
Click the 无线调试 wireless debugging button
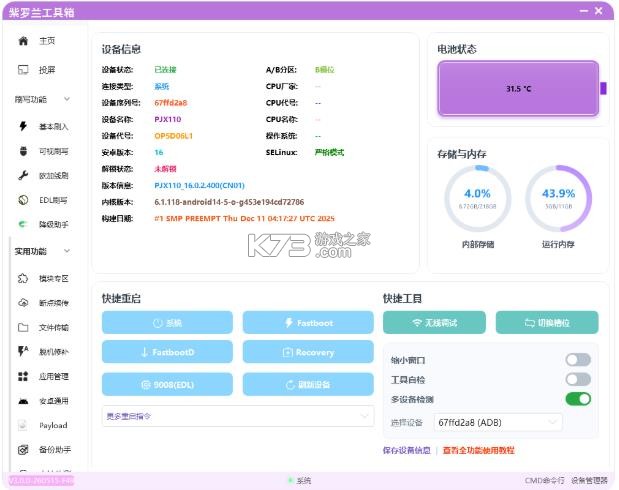(434, 323)
